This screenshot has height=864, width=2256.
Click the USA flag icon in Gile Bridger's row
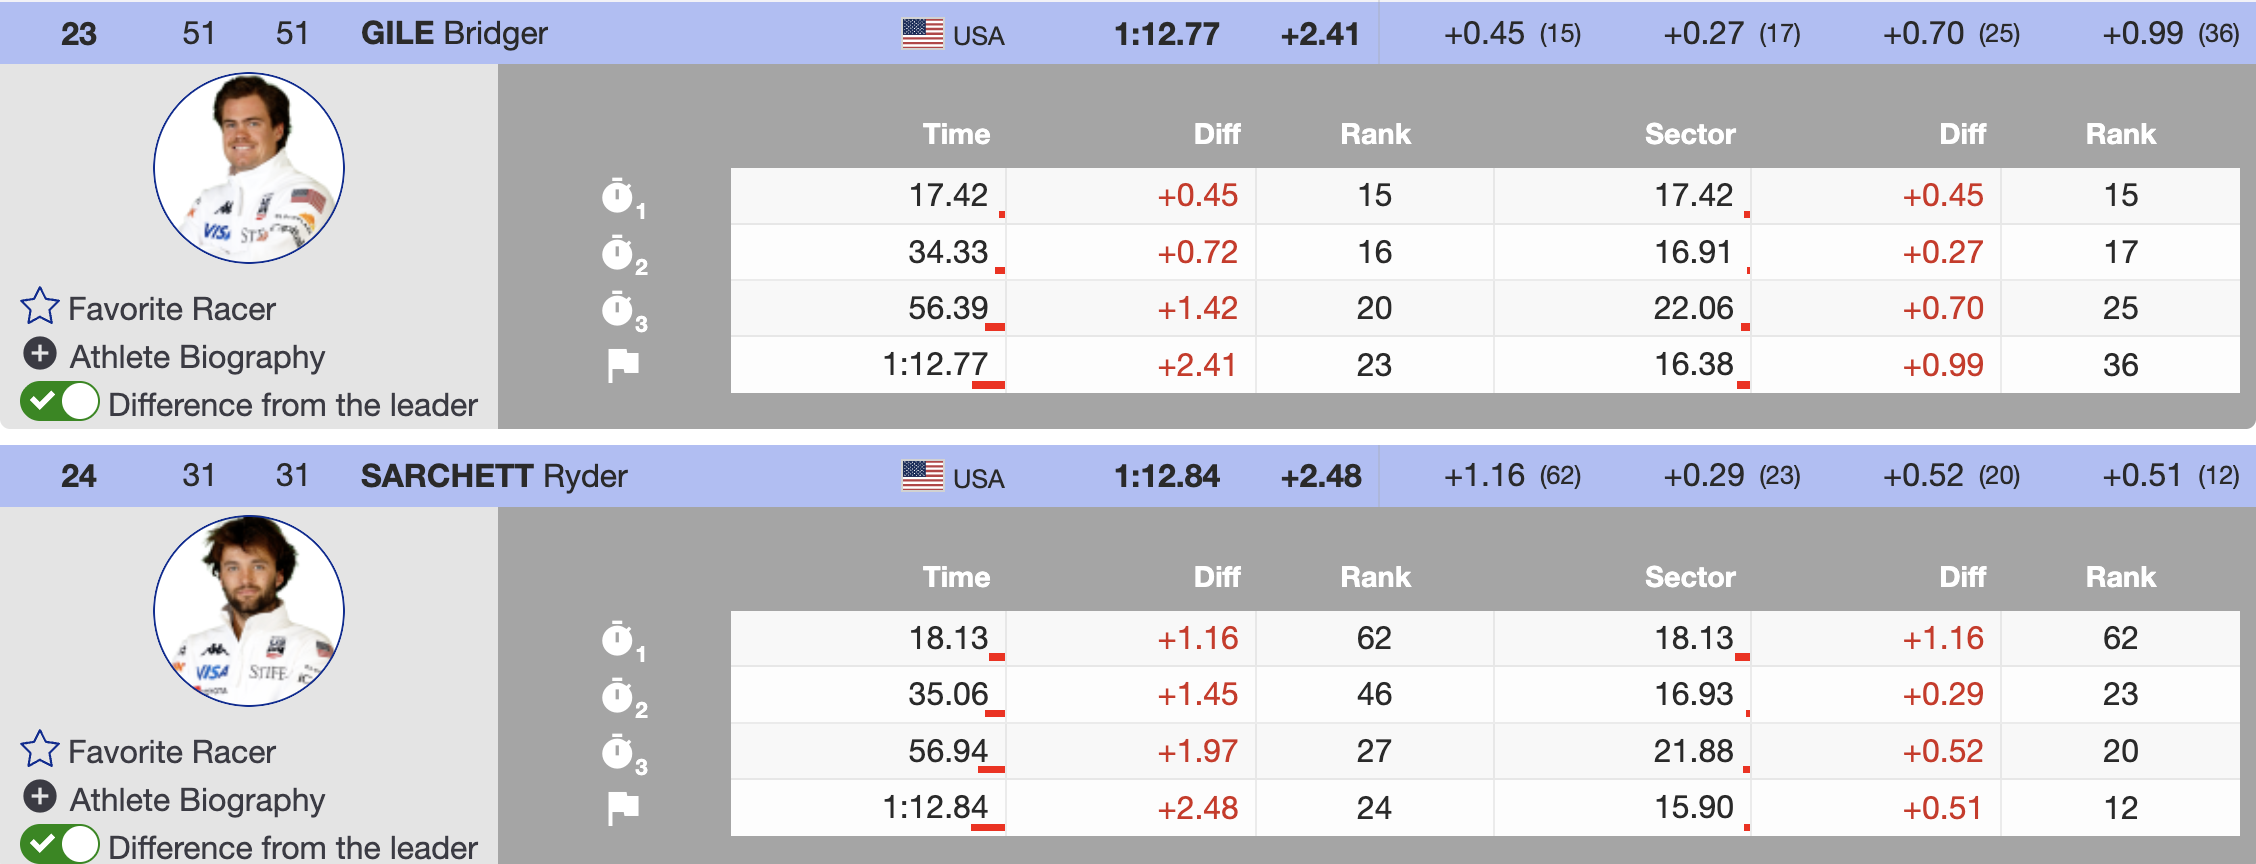922,34
